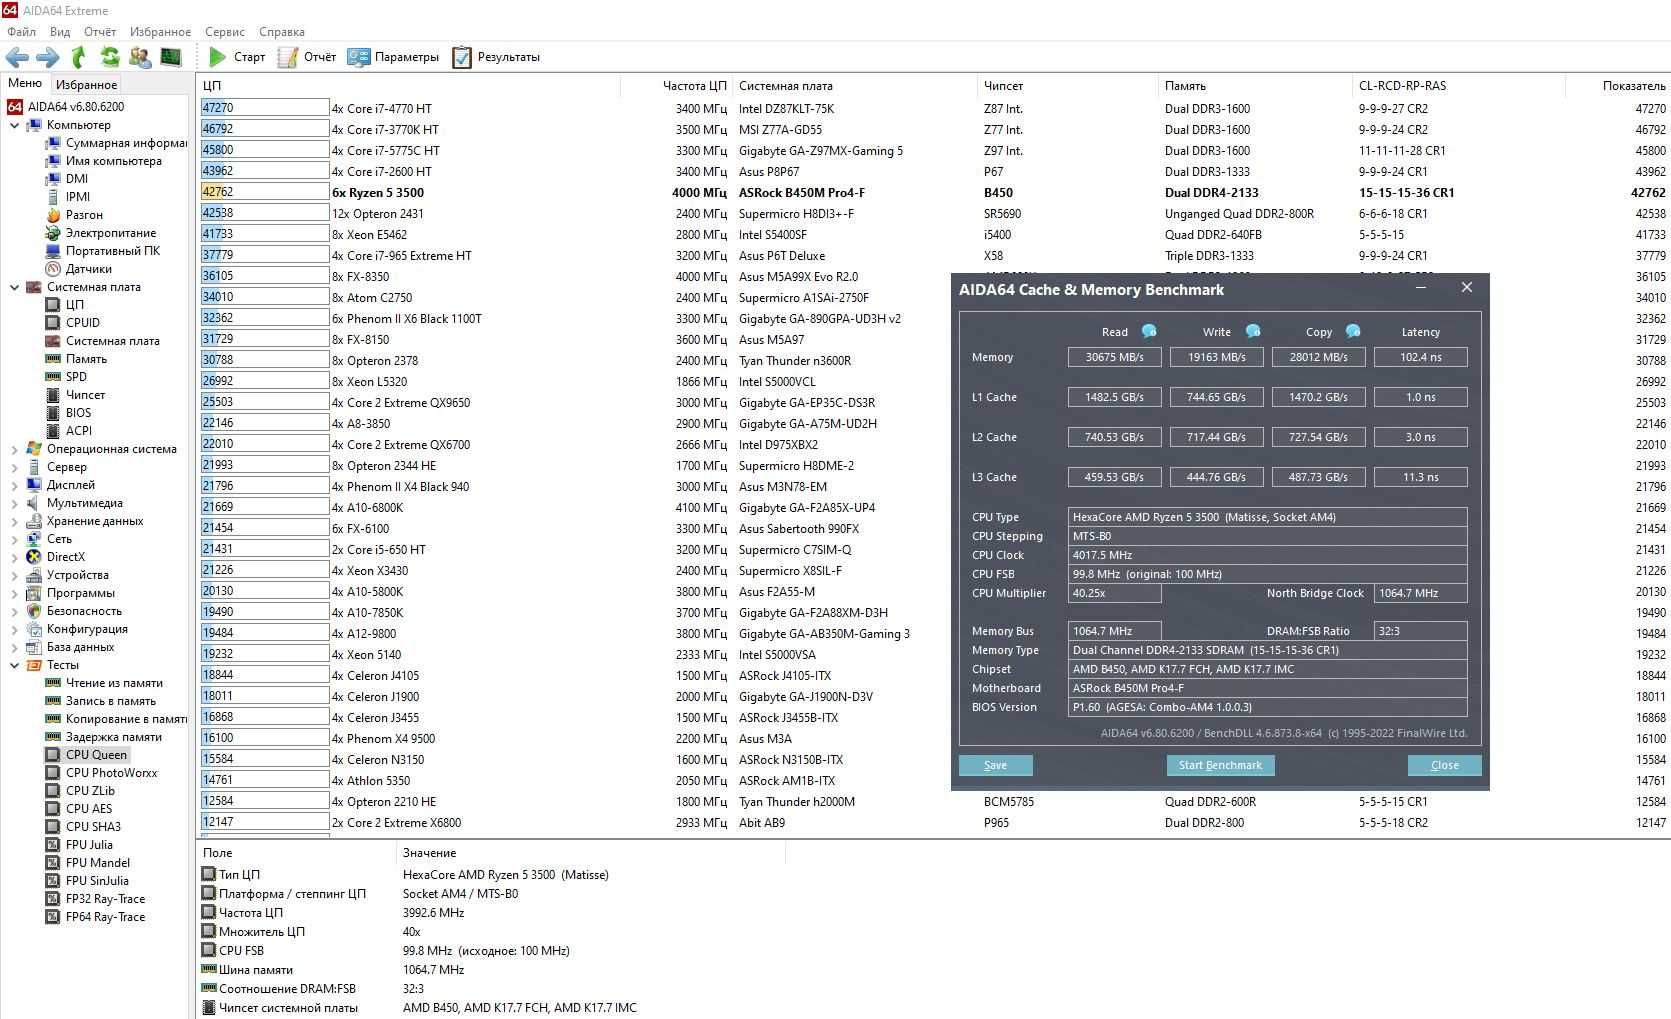Select CPU AES test
Viewport: 1671px width, 1019px height.
coord(79,809)
